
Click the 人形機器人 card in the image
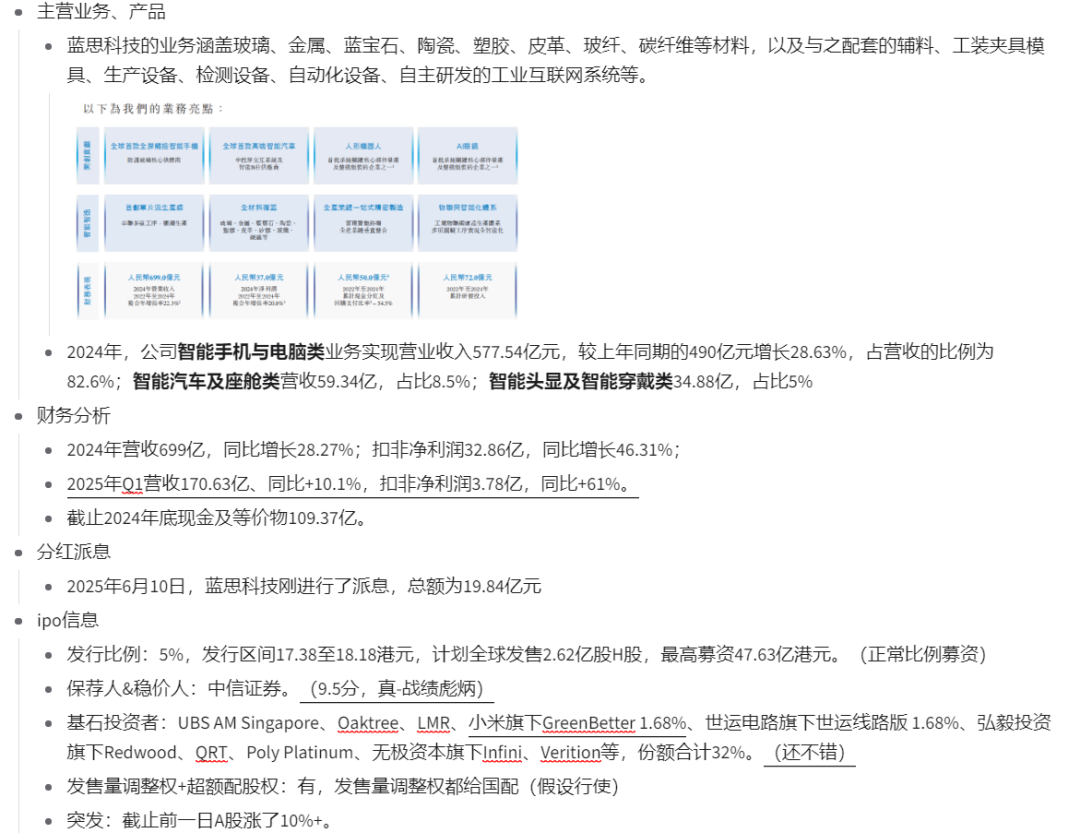click(x=364, y=156)
